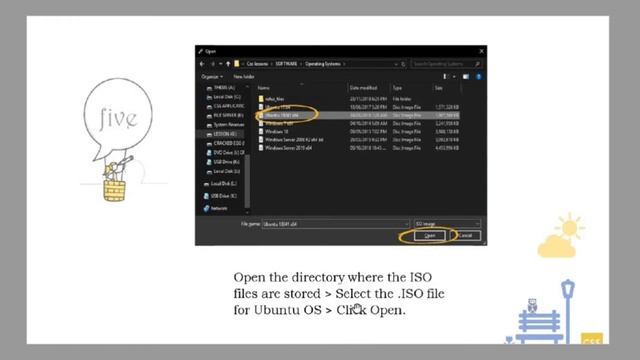The width and height of the screenshot is (640, 360).
Task: Open the Organize menu
Action: click(212, 77)
